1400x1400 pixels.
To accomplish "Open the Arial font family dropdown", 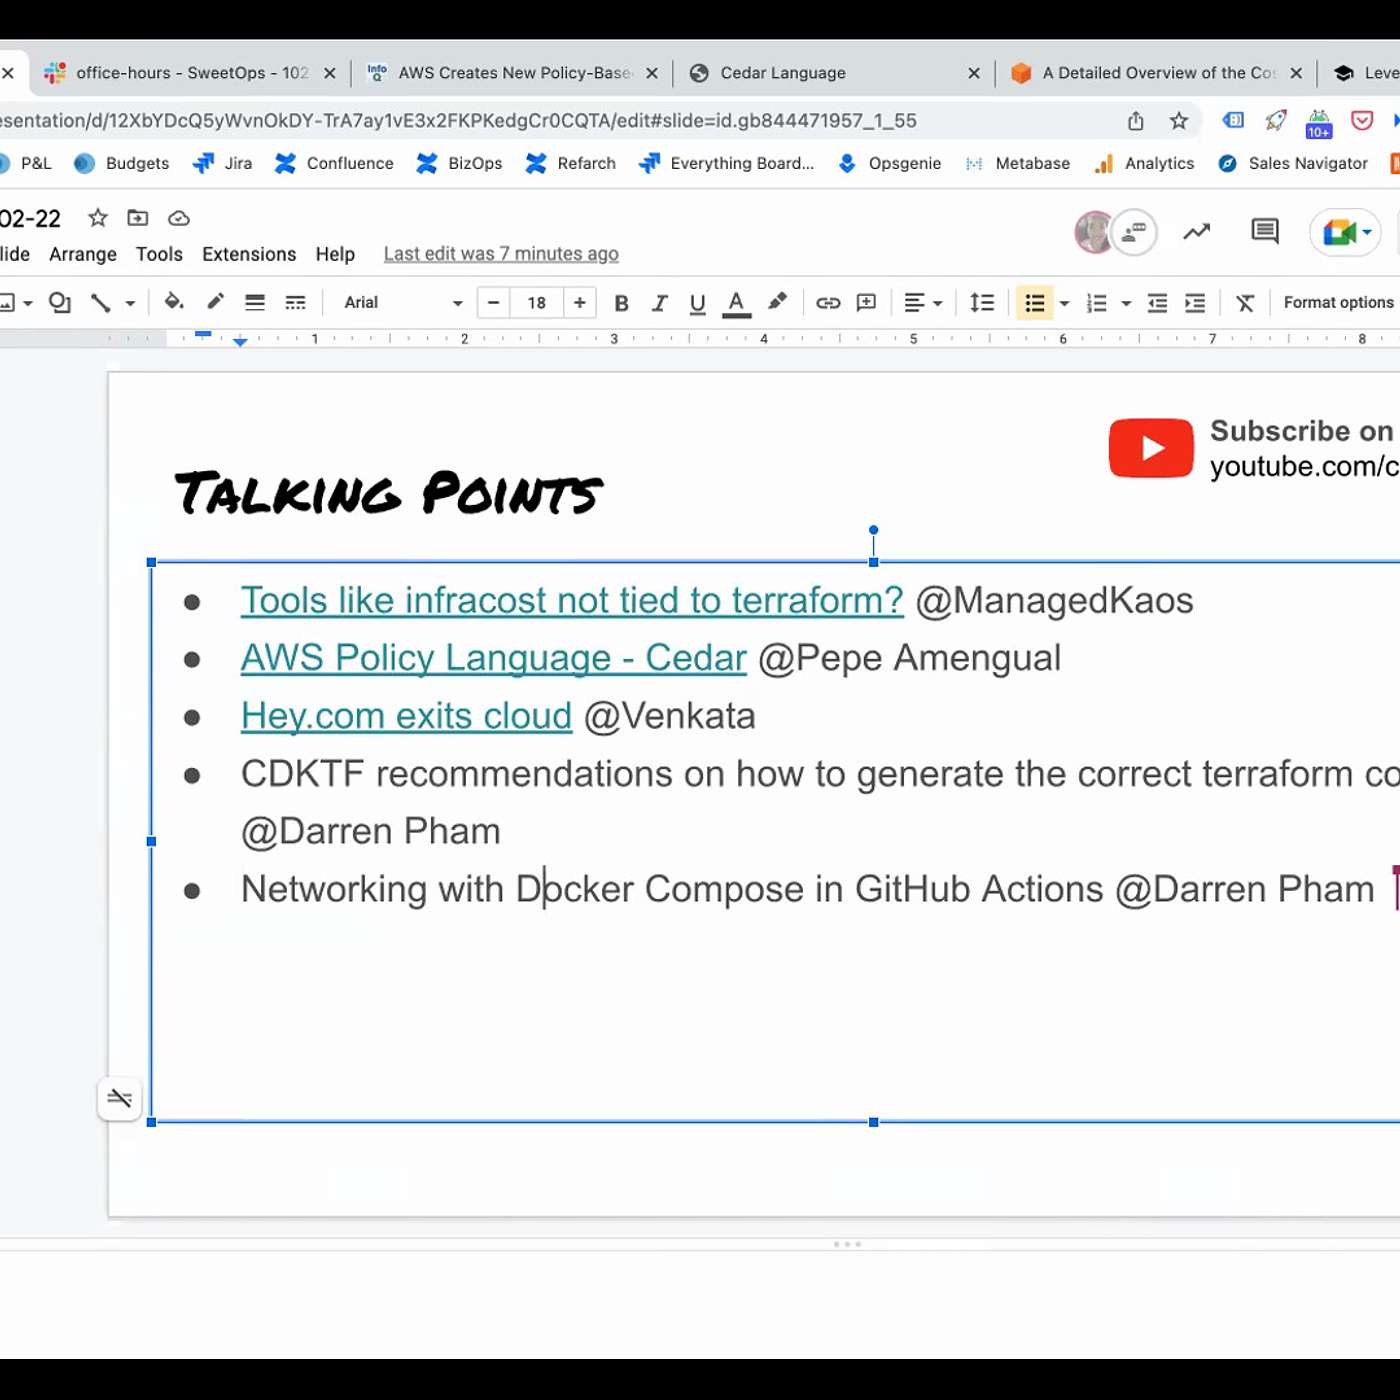I will 402,303.
